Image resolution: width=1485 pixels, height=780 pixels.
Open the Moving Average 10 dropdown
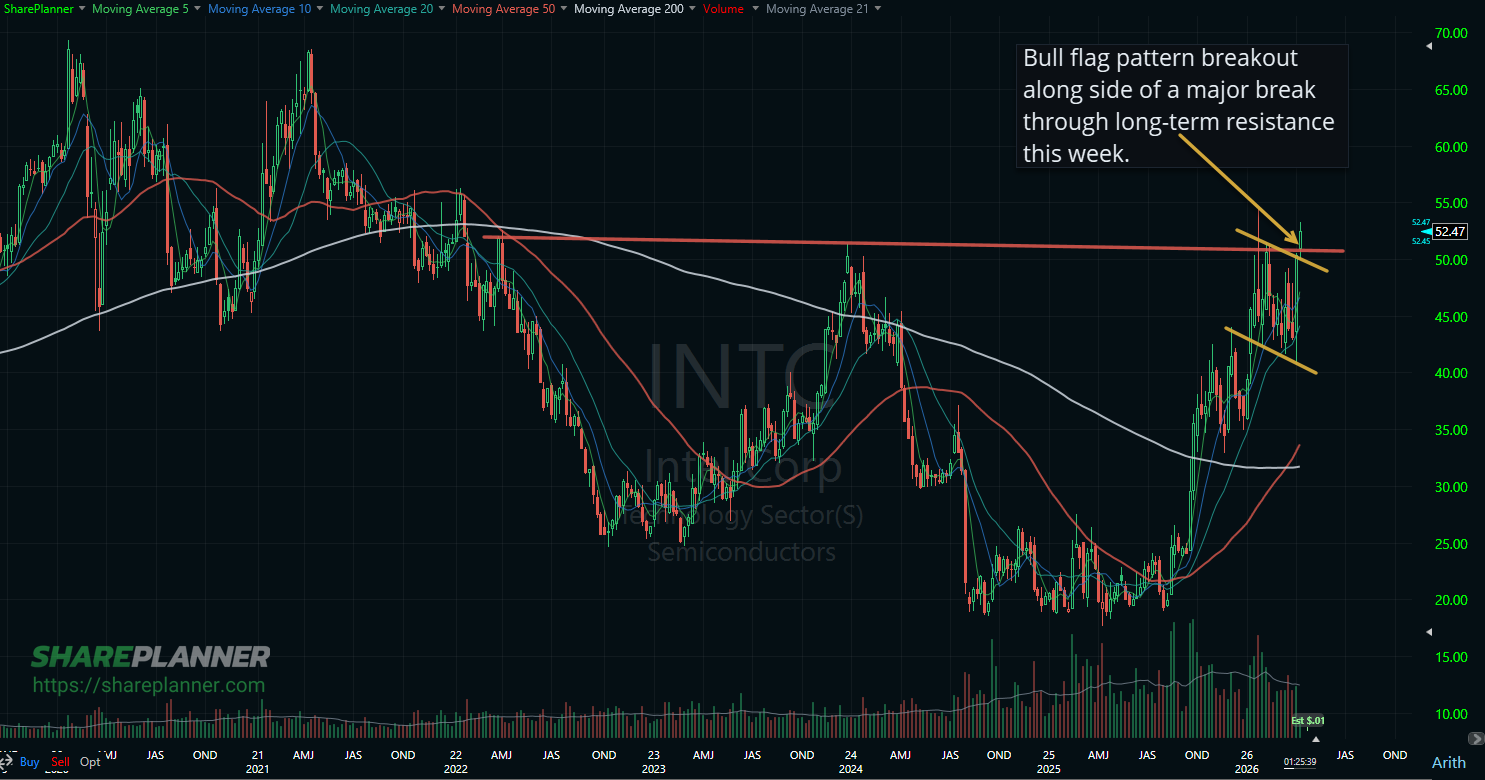pyautogui.click(x=258, y=8)
